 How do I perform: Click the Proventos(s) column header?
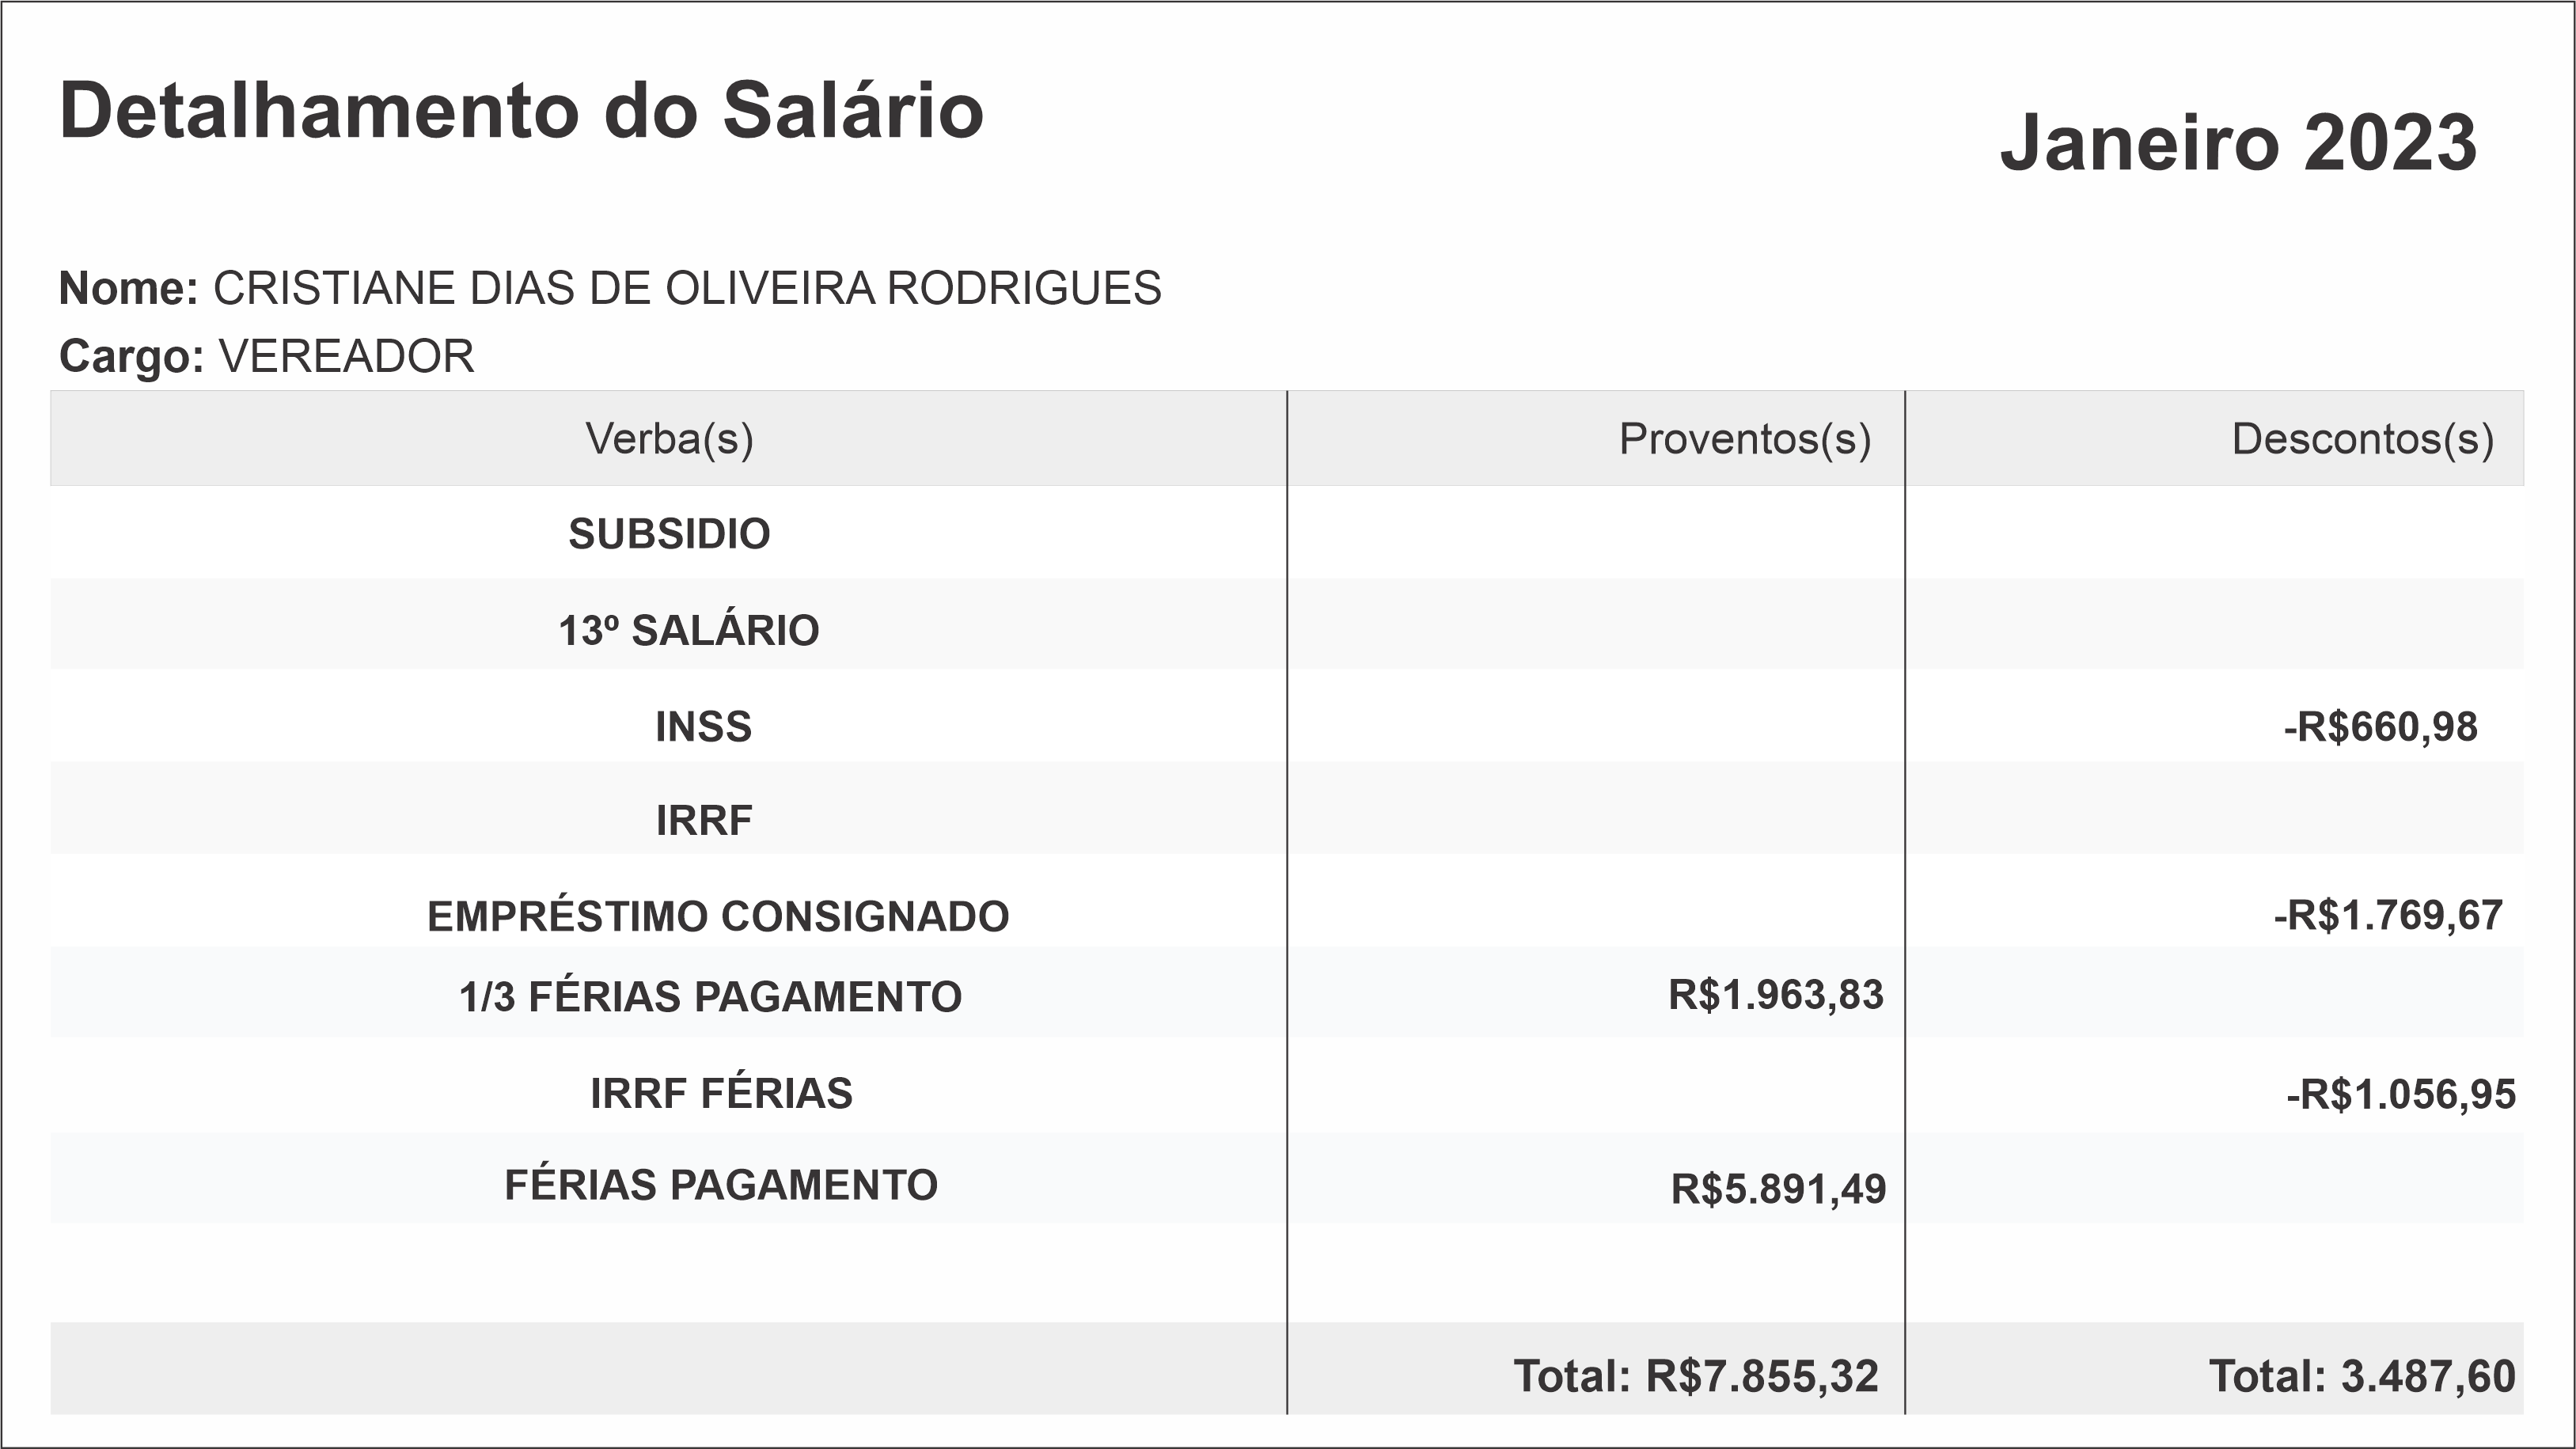pos(1744,439)
